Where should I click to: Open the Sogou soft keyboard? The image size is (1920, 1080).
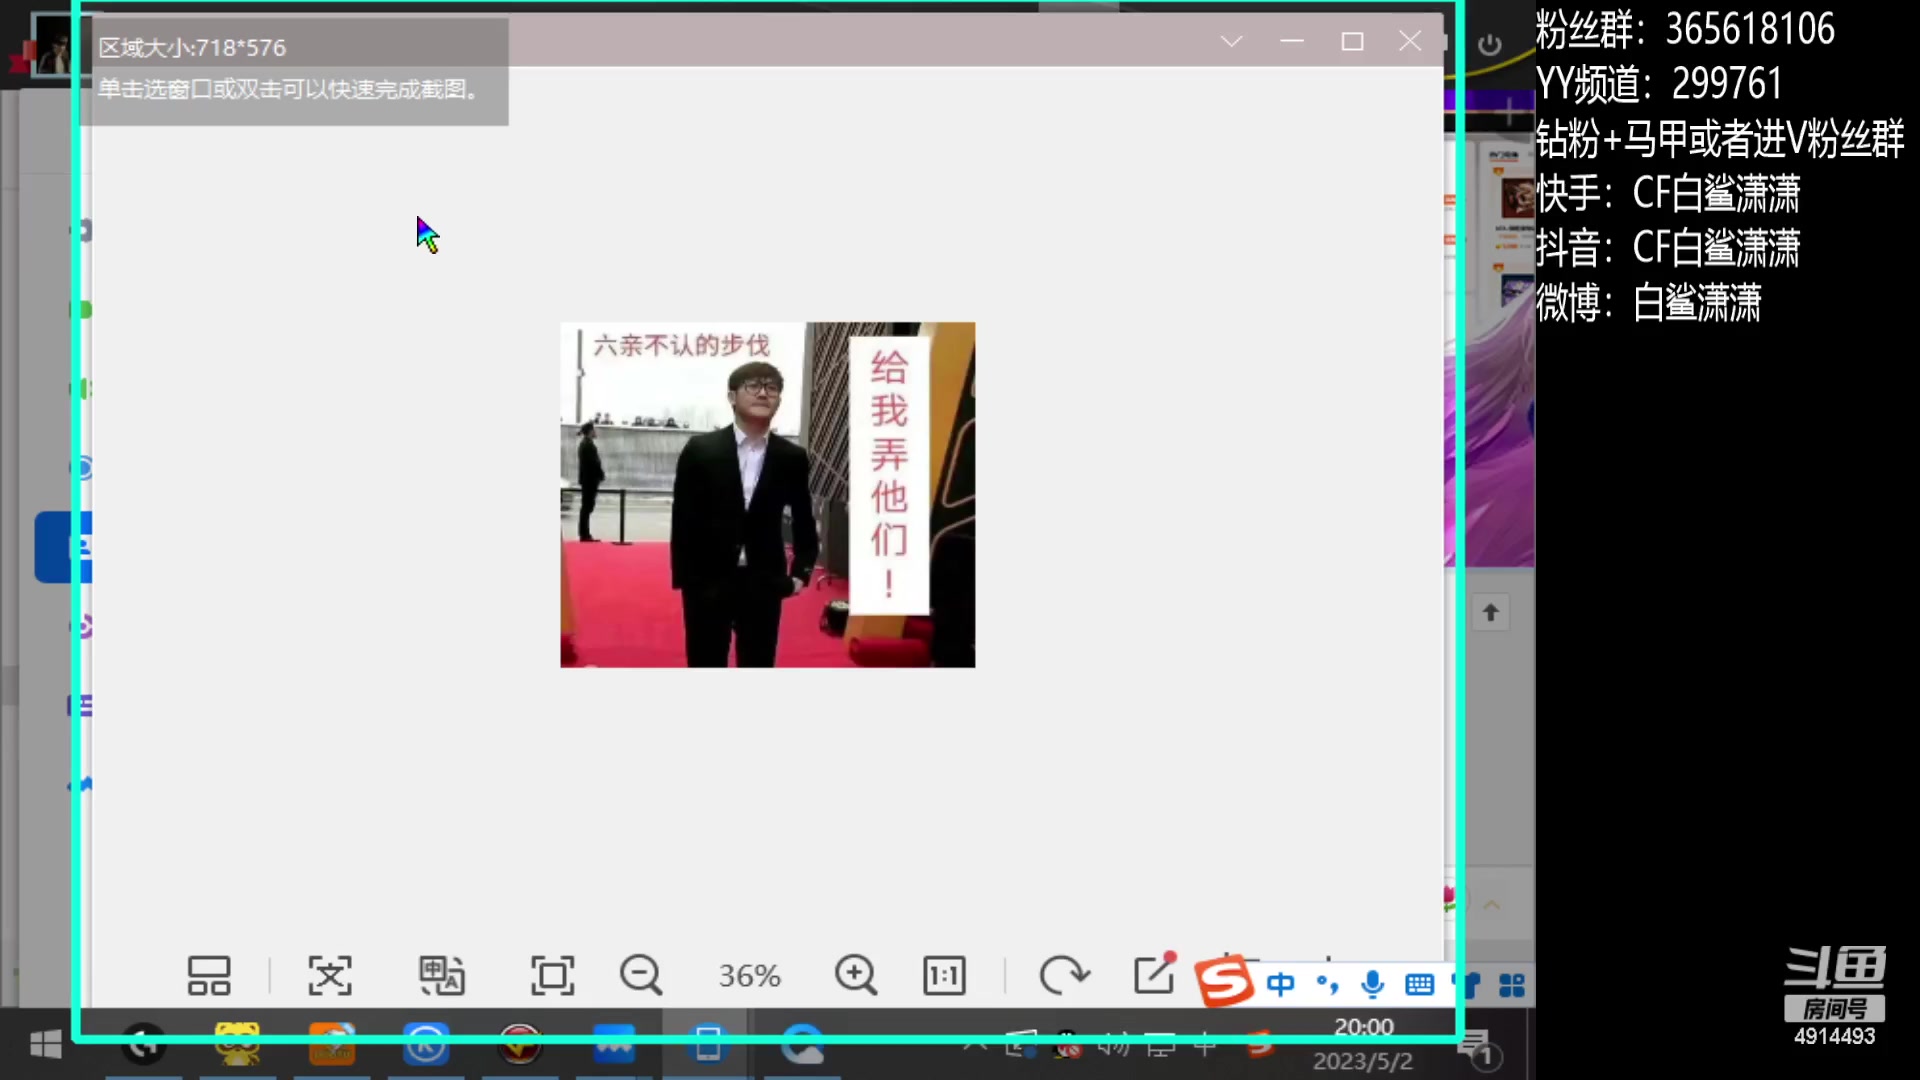coord(1419,985)
